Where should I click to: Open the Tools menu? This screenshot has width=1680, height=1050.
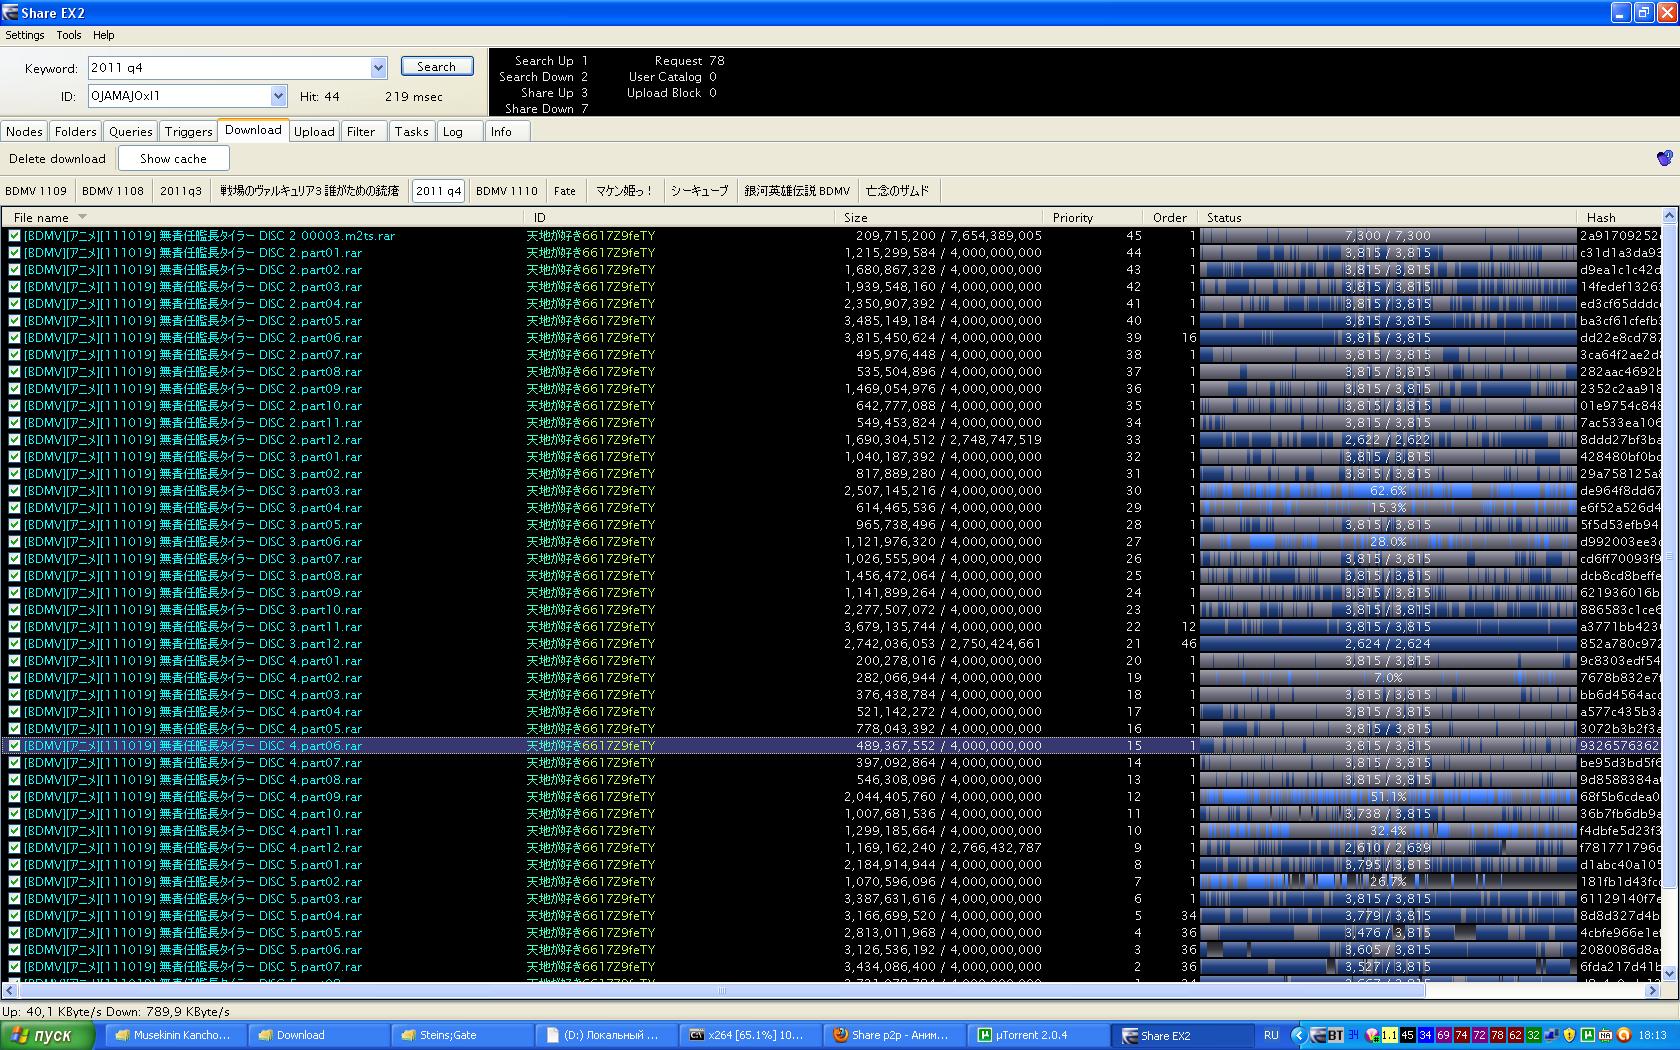(69, 35)
